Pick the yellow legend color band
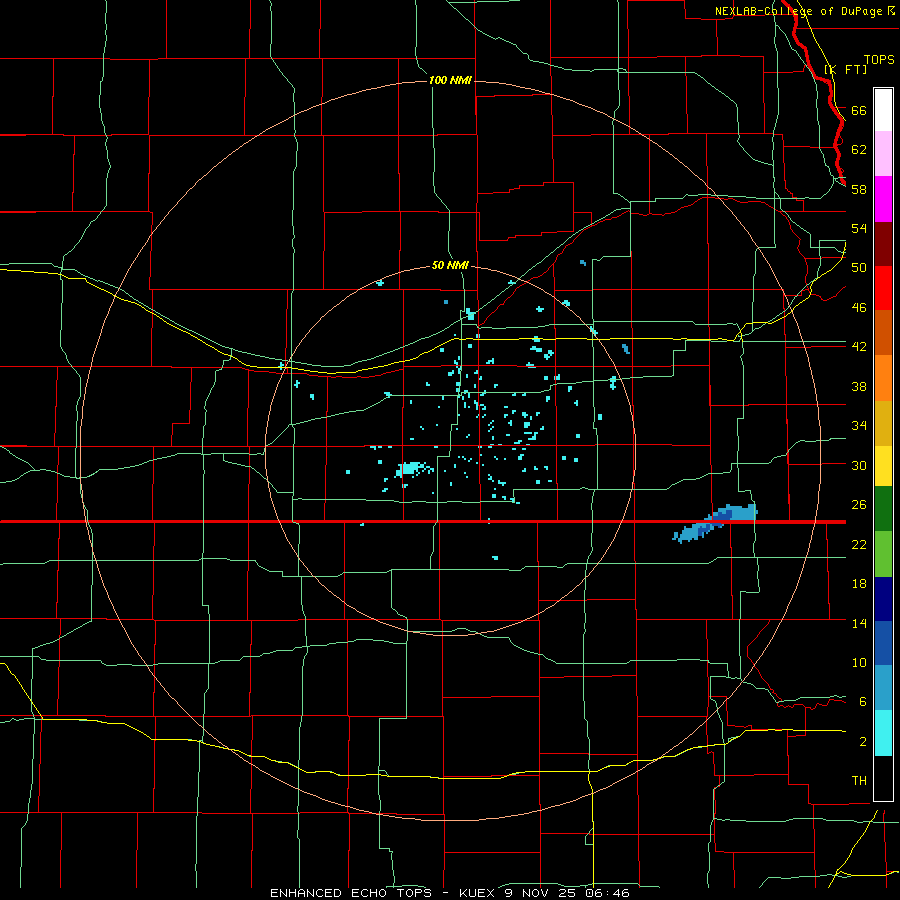900x900 pixels. click(x=883, y=465)
